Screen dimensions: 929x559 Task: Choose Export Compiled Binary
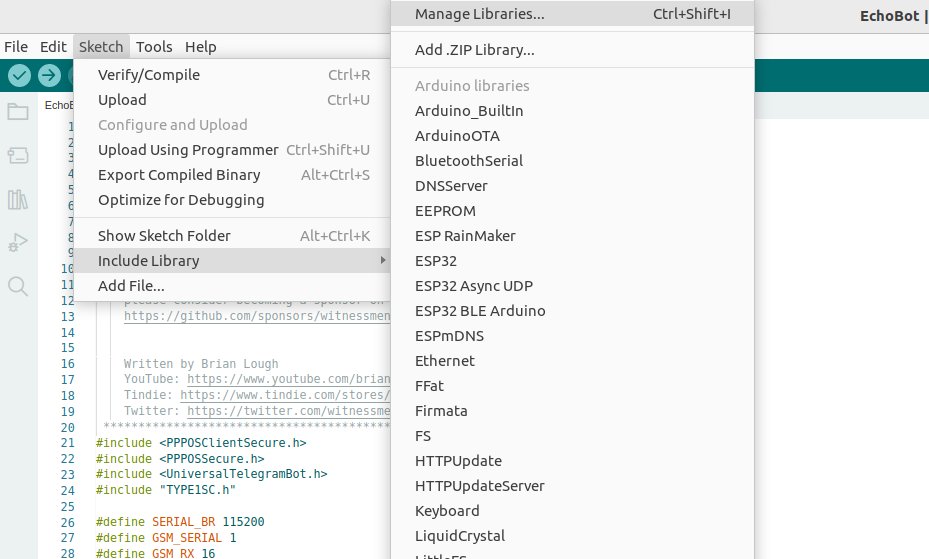[x=232, y=175]
